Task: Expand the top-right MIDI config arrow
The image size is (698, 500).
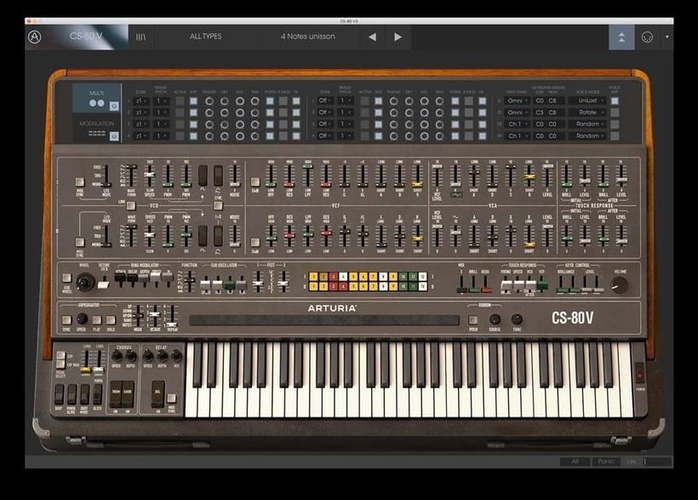Action: pyautogui.click(x=667, y=37)
